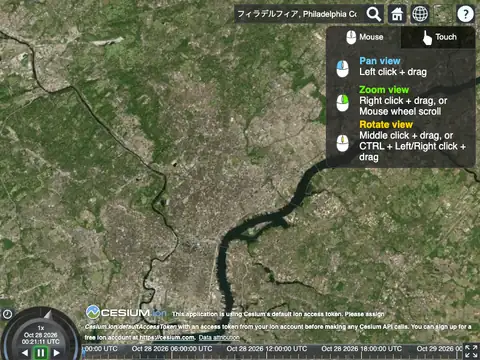Click the 00:21:11 UTC time readout

point(41,342)
